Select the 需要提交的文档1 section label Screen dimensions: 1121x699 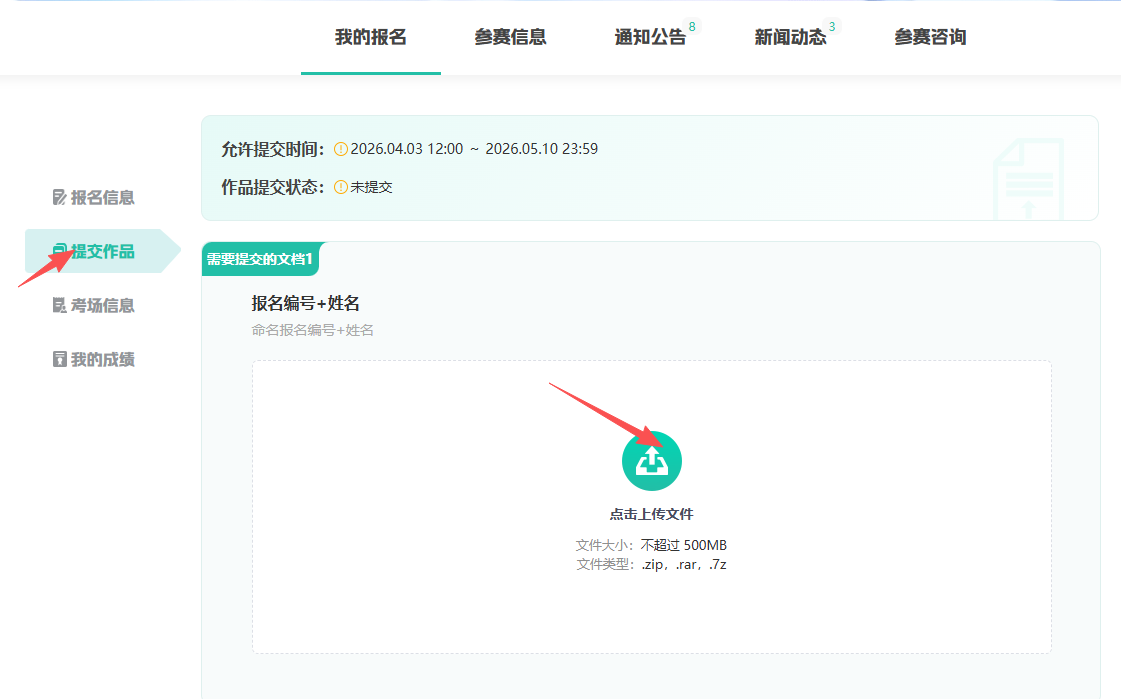(x=260, y=259)
